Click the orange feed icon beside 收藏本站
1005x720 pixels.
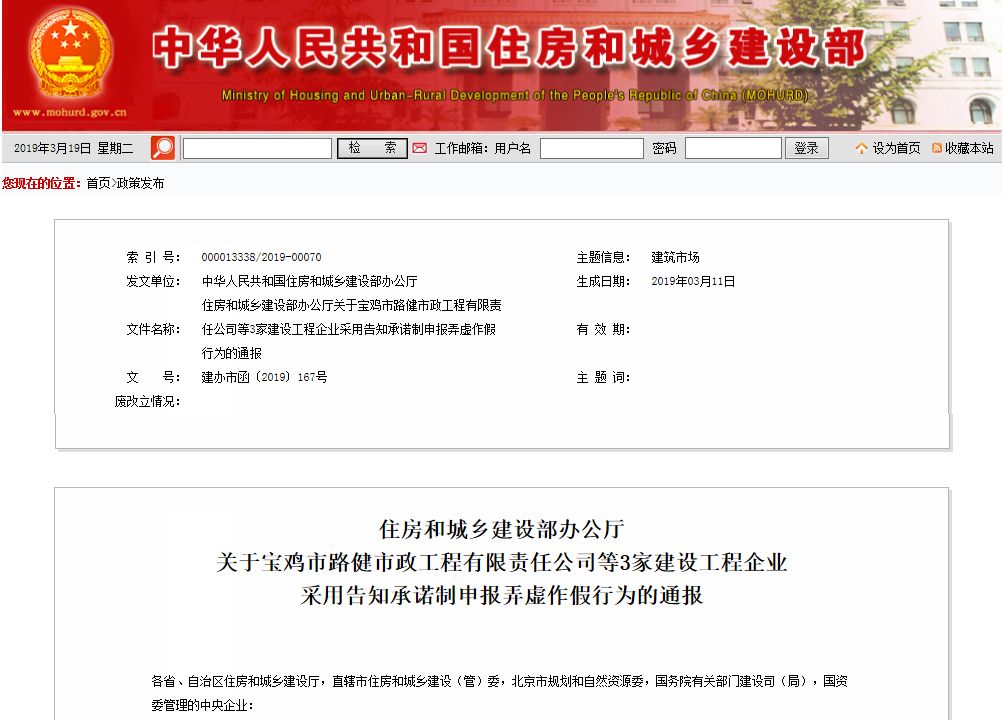936,148
